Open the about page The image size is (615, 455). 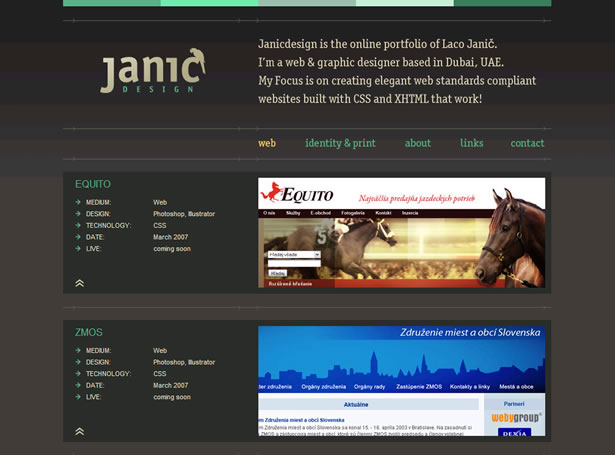pos(418,143)
